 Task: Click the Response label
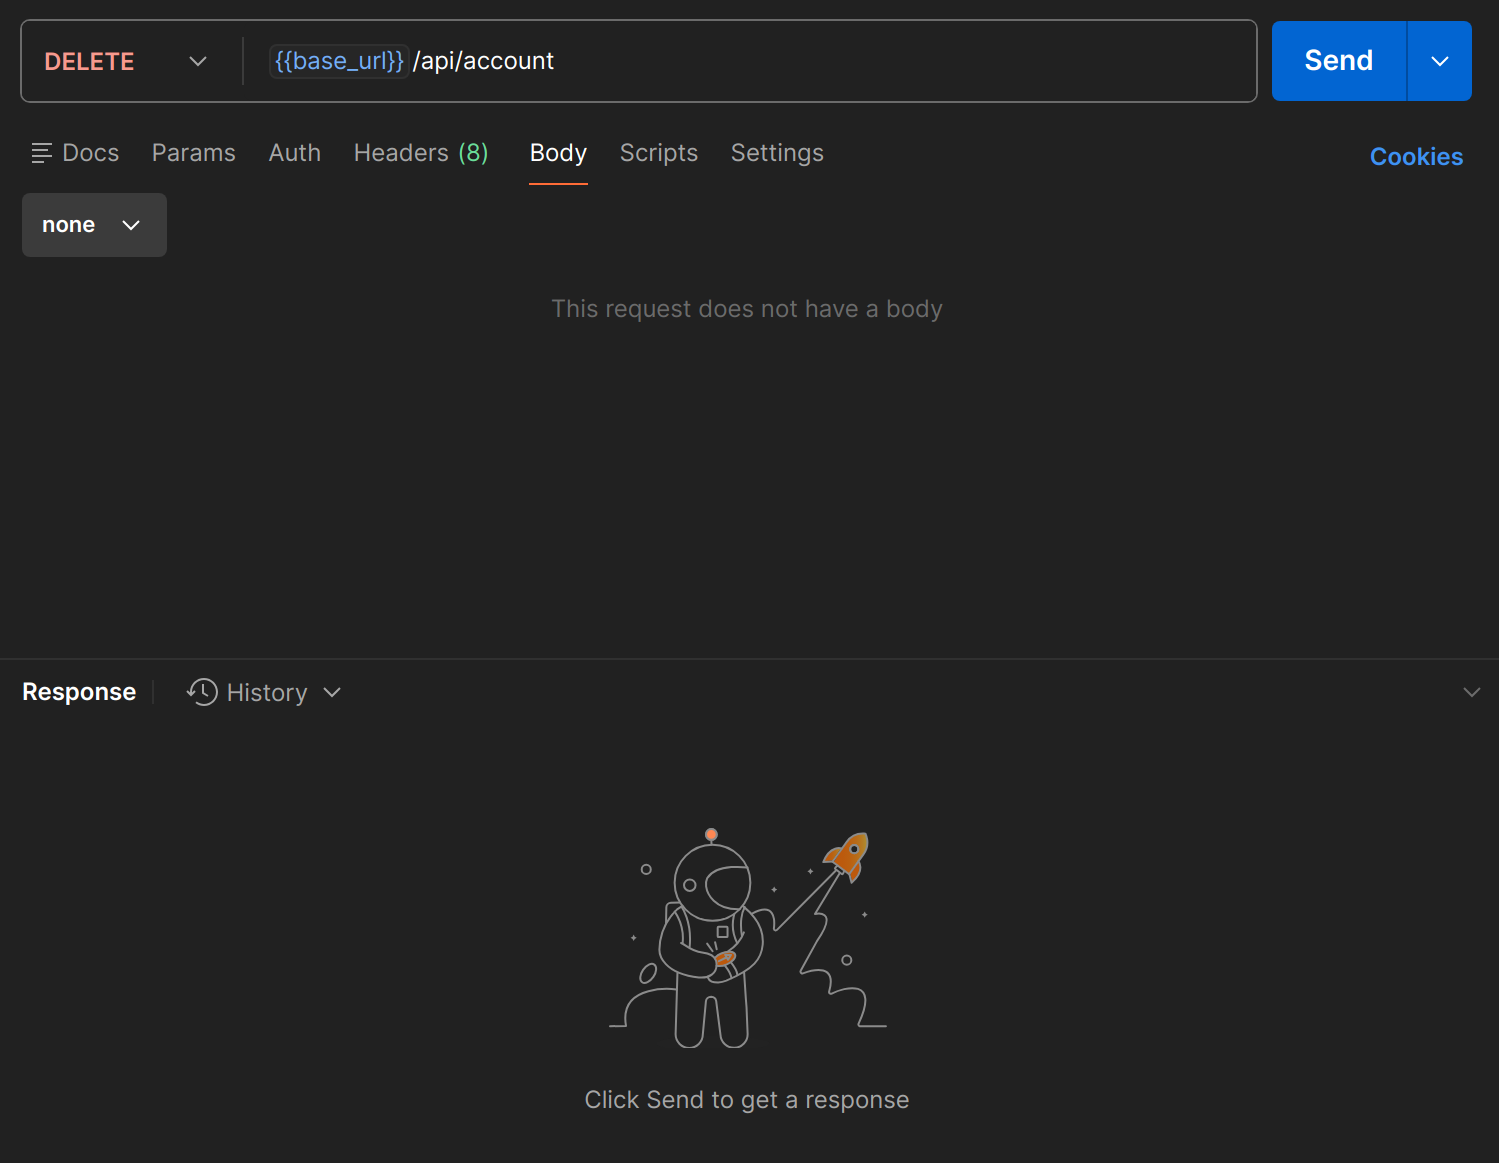79,692
